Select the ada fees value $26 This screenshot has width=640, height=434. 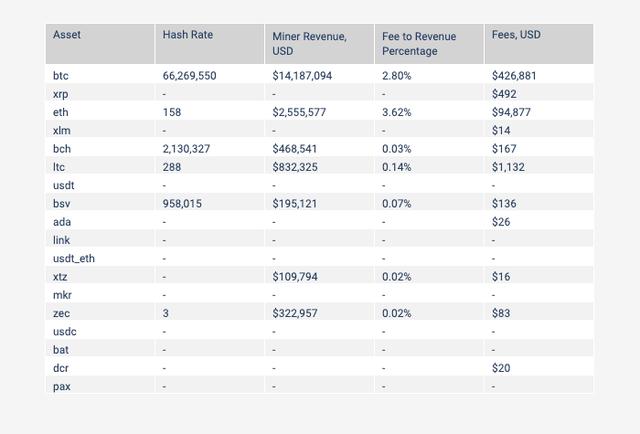[501, 222]
